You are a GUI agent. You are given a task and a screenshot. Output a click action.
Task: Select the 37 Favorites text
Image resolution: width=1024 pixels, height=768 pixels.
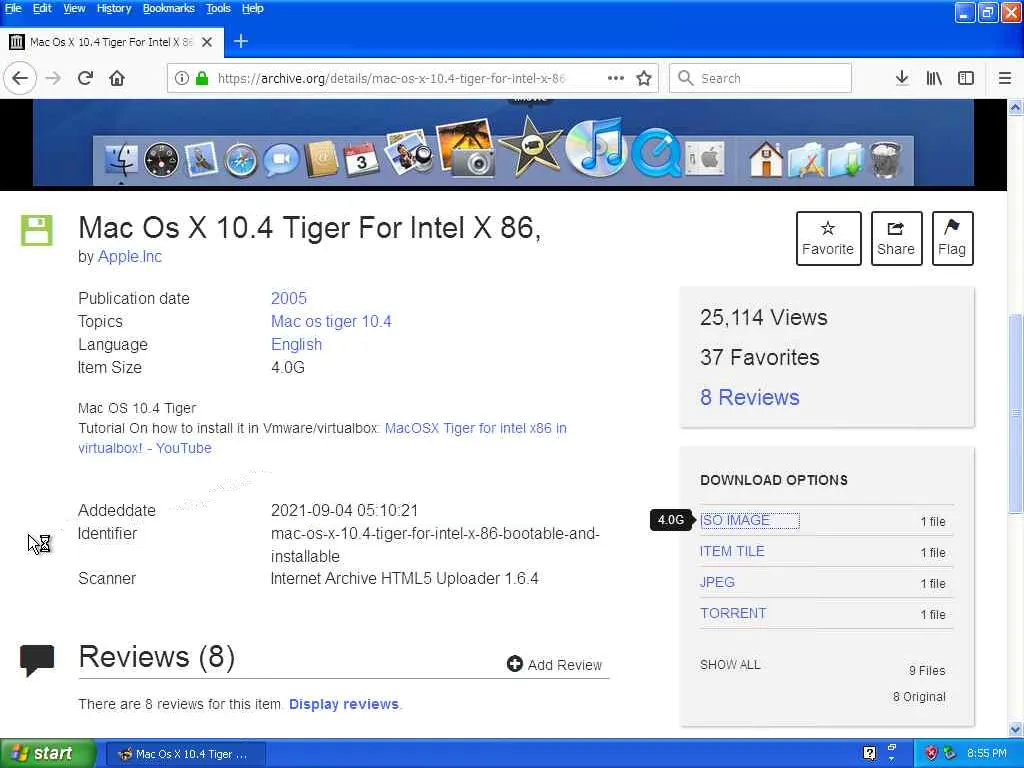coord(760,357)
